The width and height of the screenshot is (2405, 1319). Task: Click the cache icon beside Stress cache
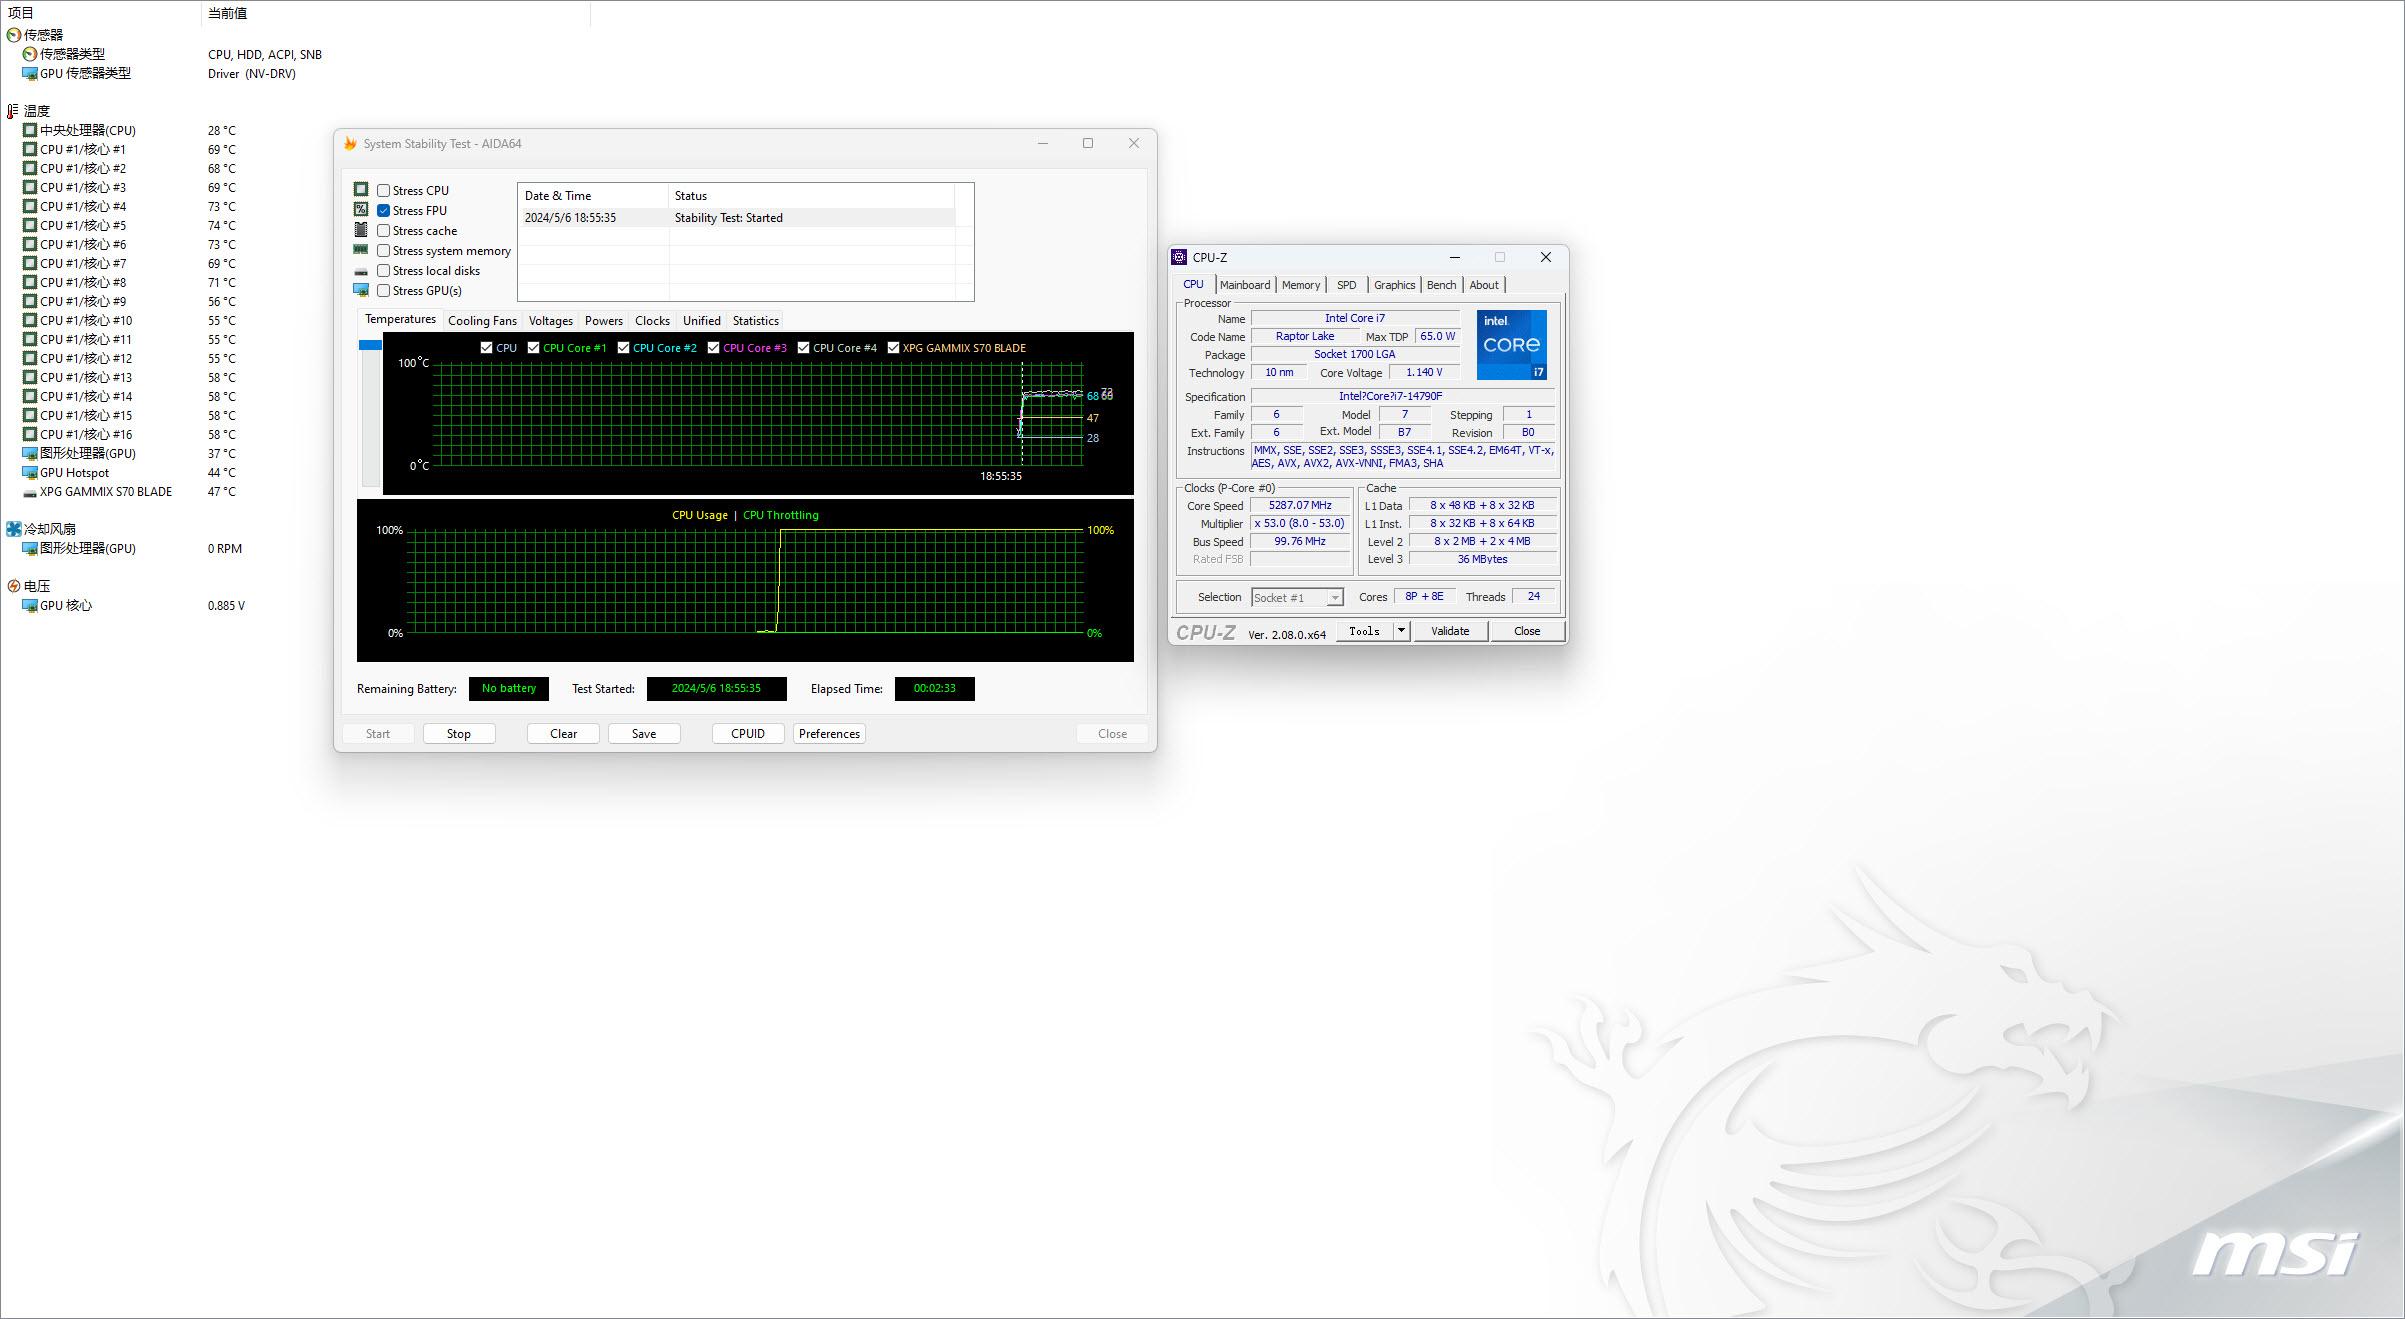362,230
